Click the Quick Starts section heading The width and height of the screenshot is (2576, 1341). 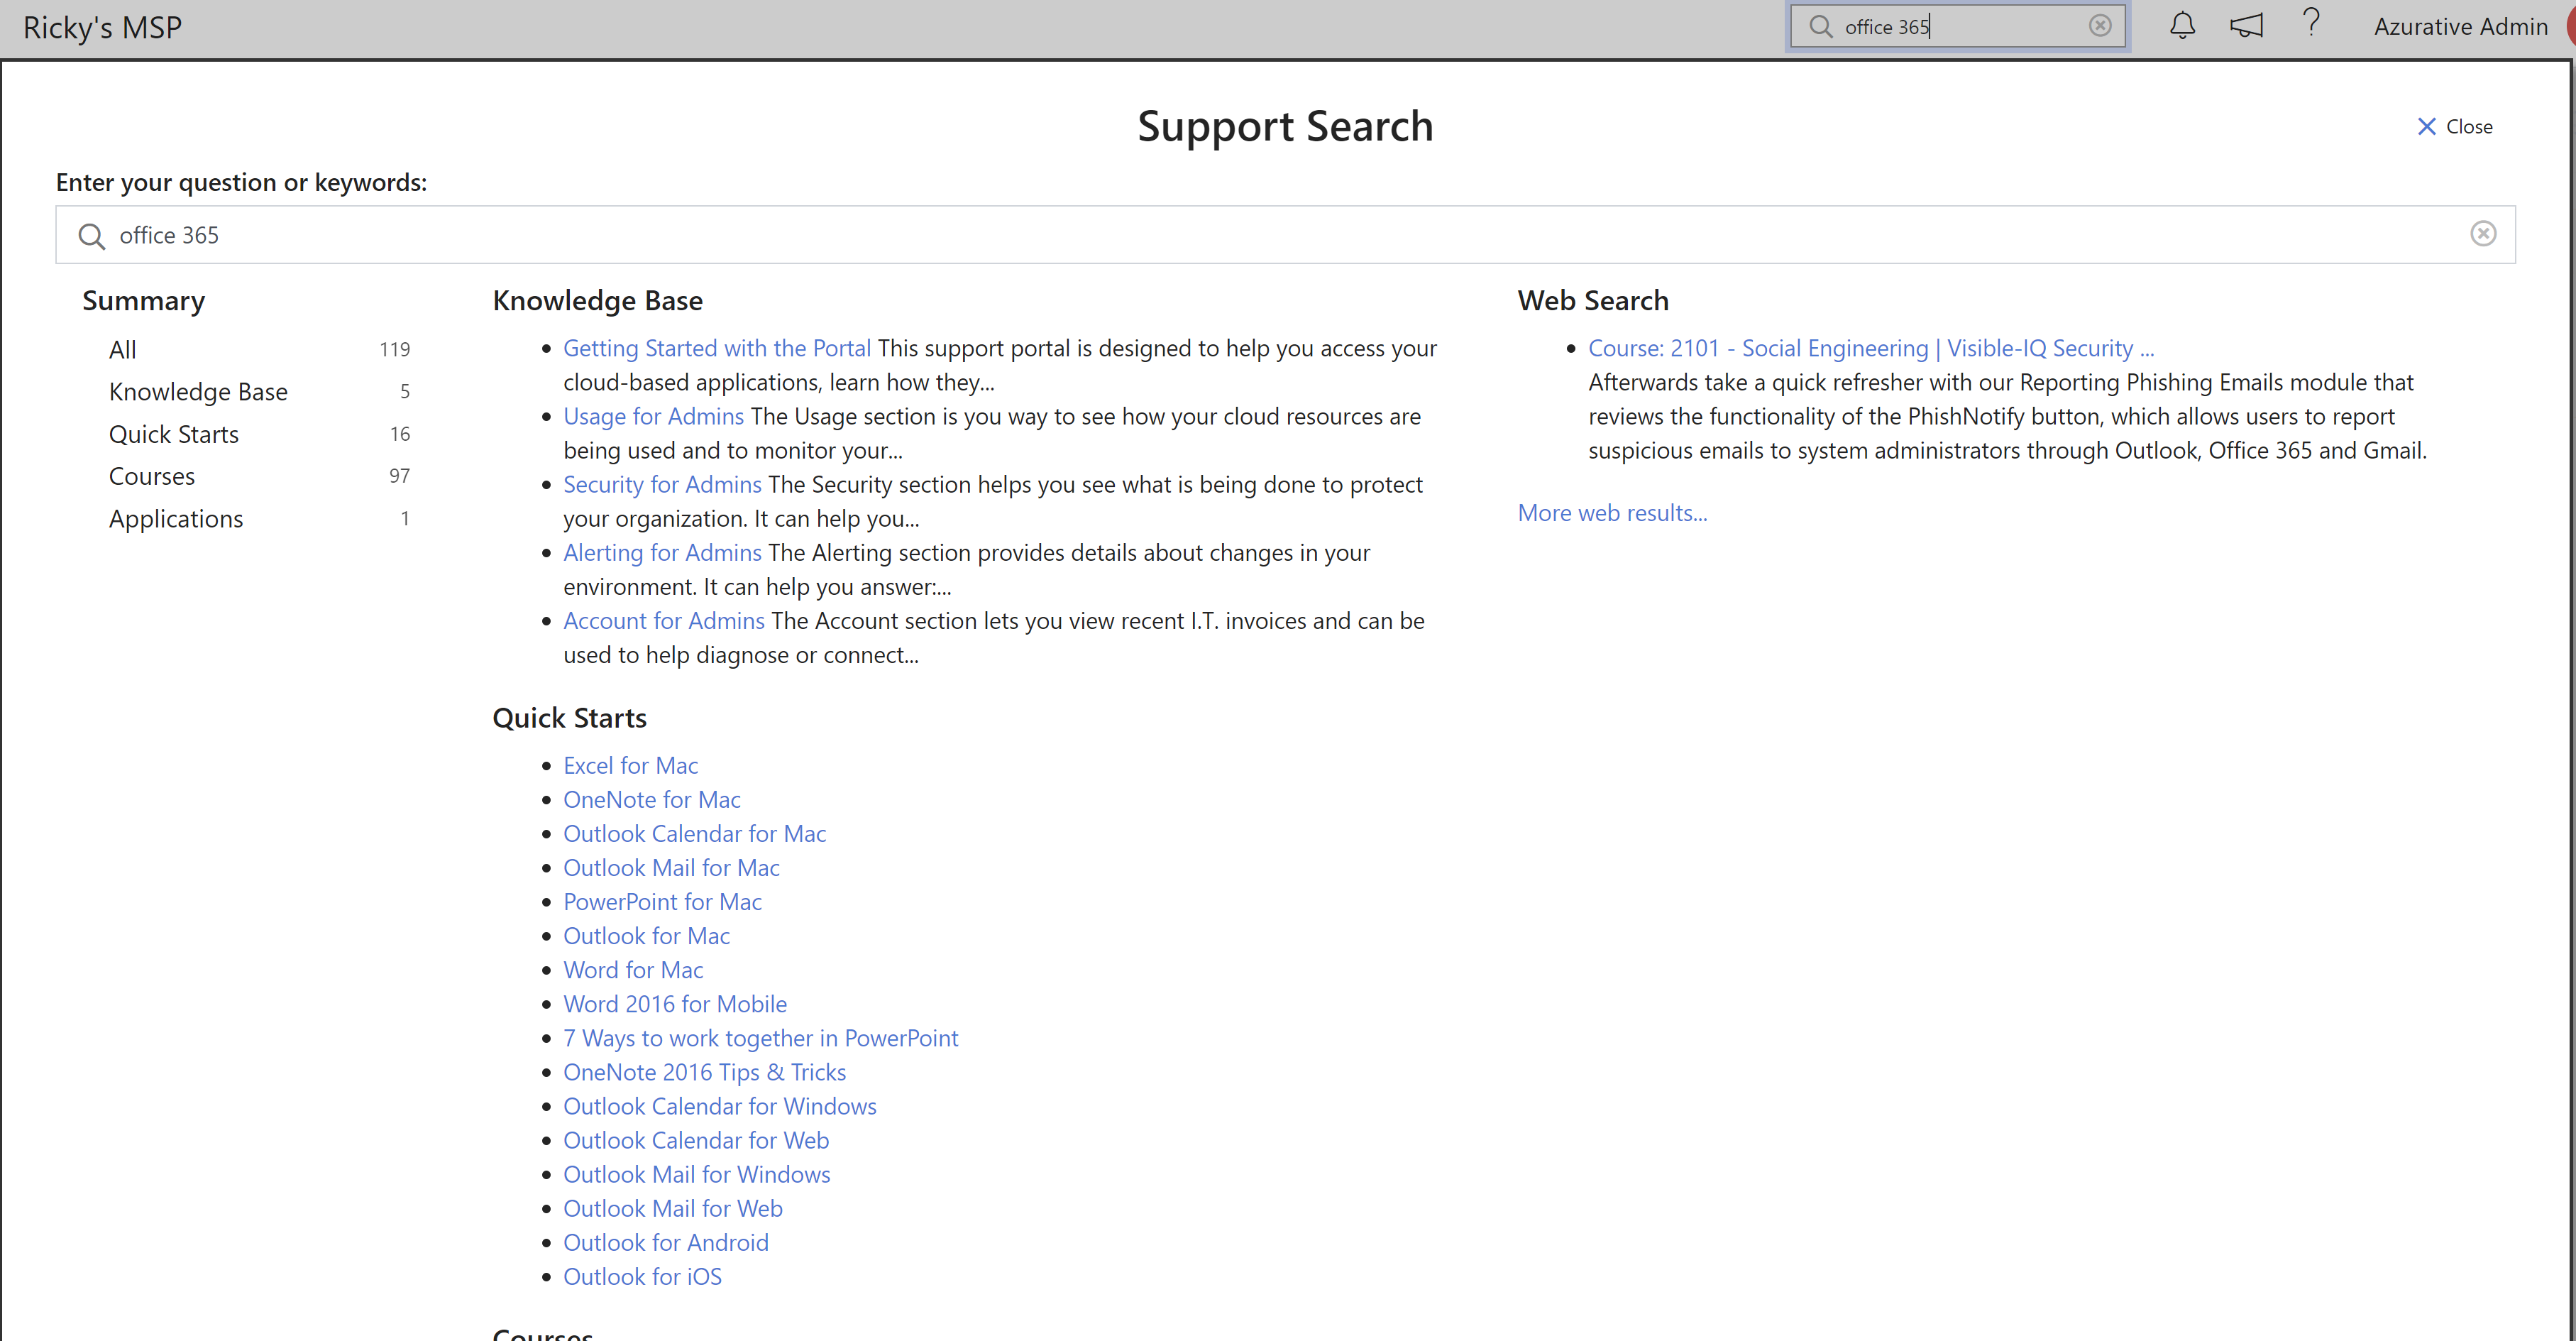569,717
